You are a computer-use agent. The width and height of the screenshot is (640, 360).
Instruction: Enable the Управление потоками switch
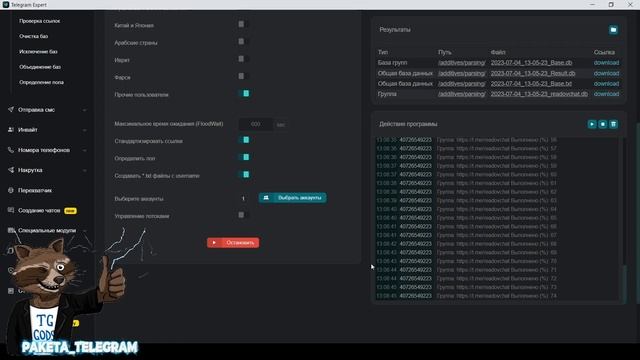tap(243, 215)
